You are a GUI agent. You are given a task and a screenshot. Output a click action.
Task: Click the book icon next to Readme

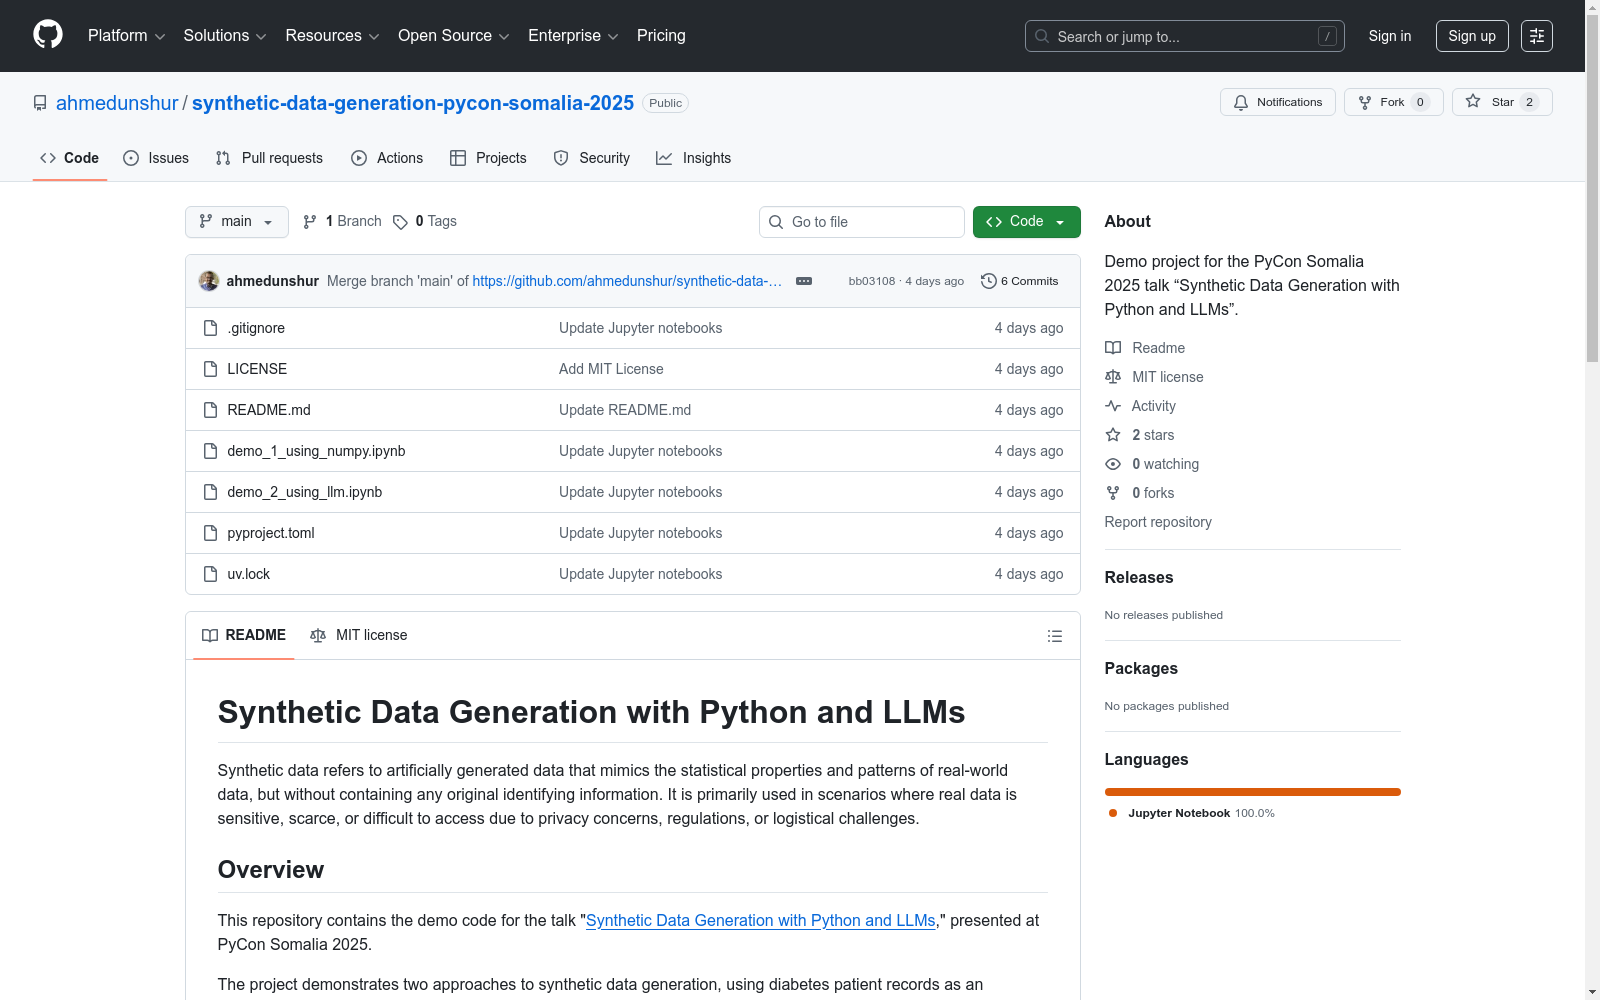(x=1113, y=348)
